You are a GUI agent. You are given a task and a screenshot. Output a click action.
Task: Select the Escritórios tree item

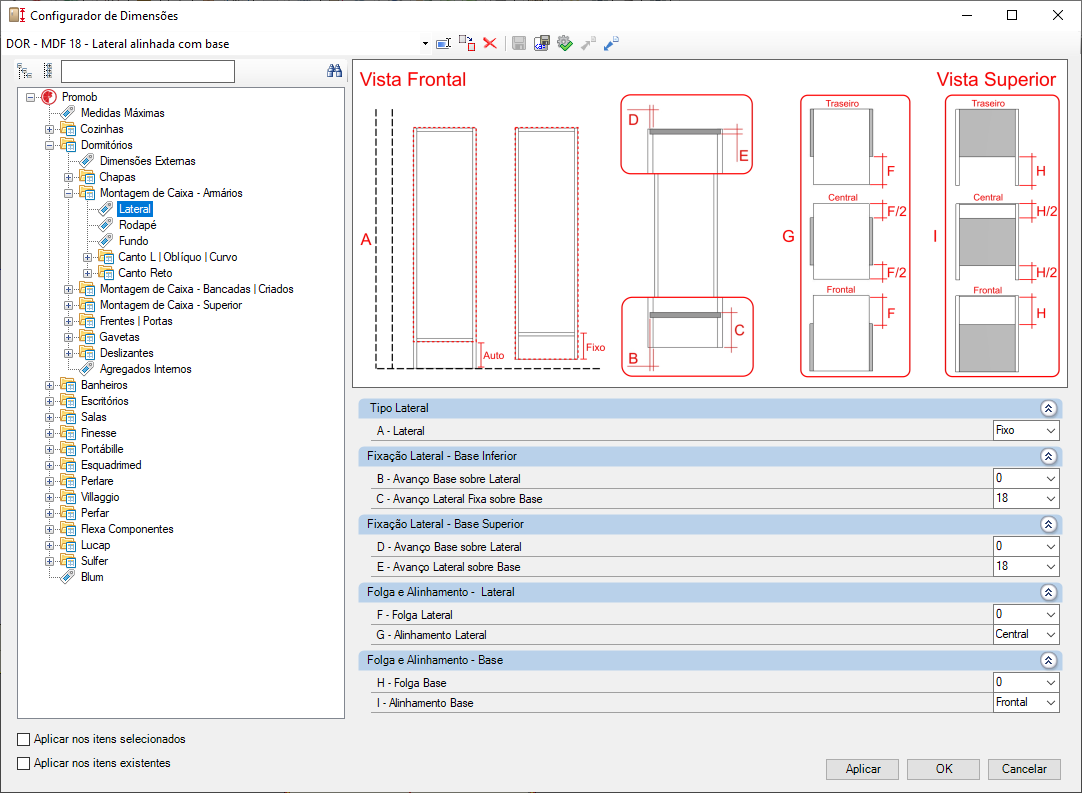(x=104, y=401)
